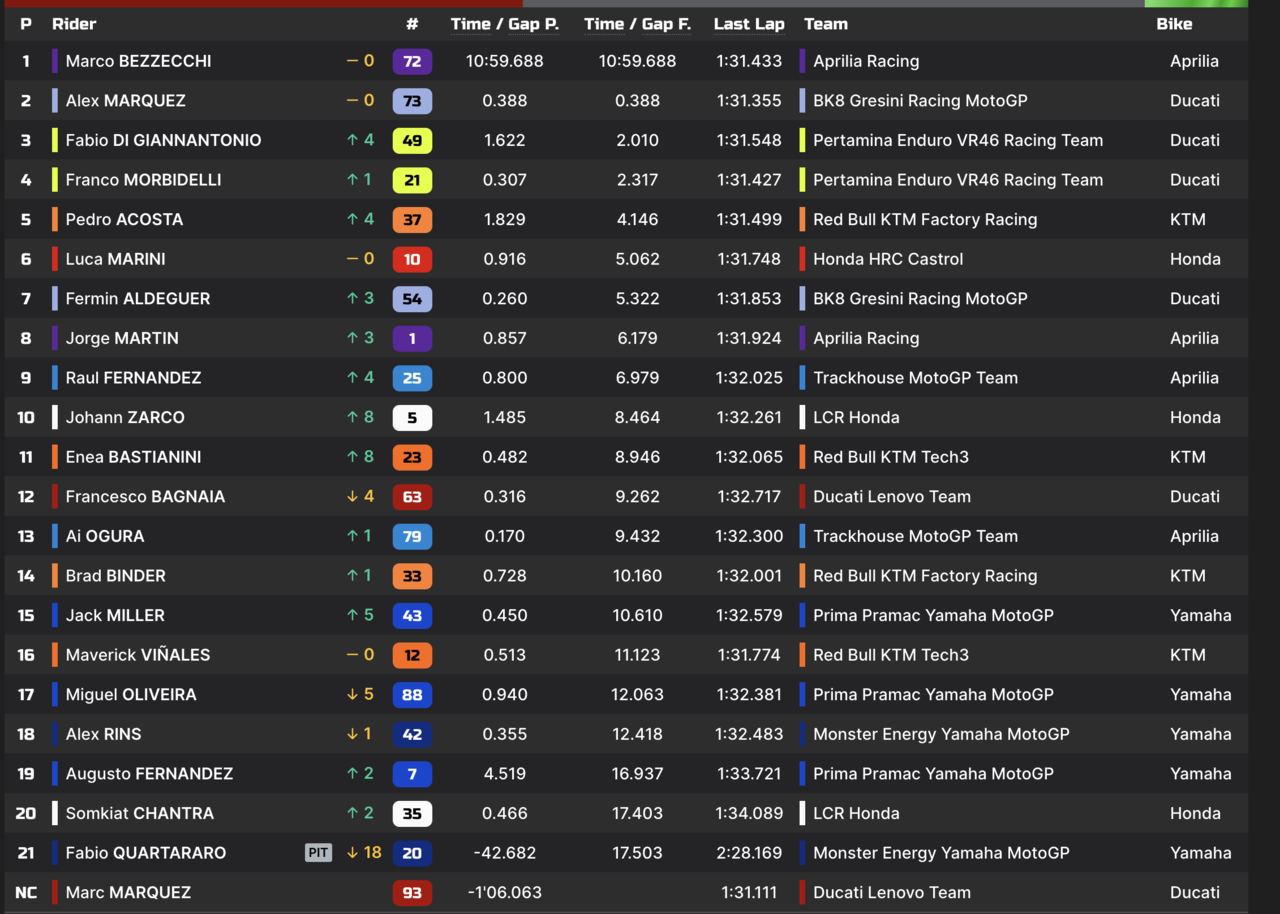Click white number badge 35
The width and height of the screenshot is (1280, 914).
click(x=412, y=813)
